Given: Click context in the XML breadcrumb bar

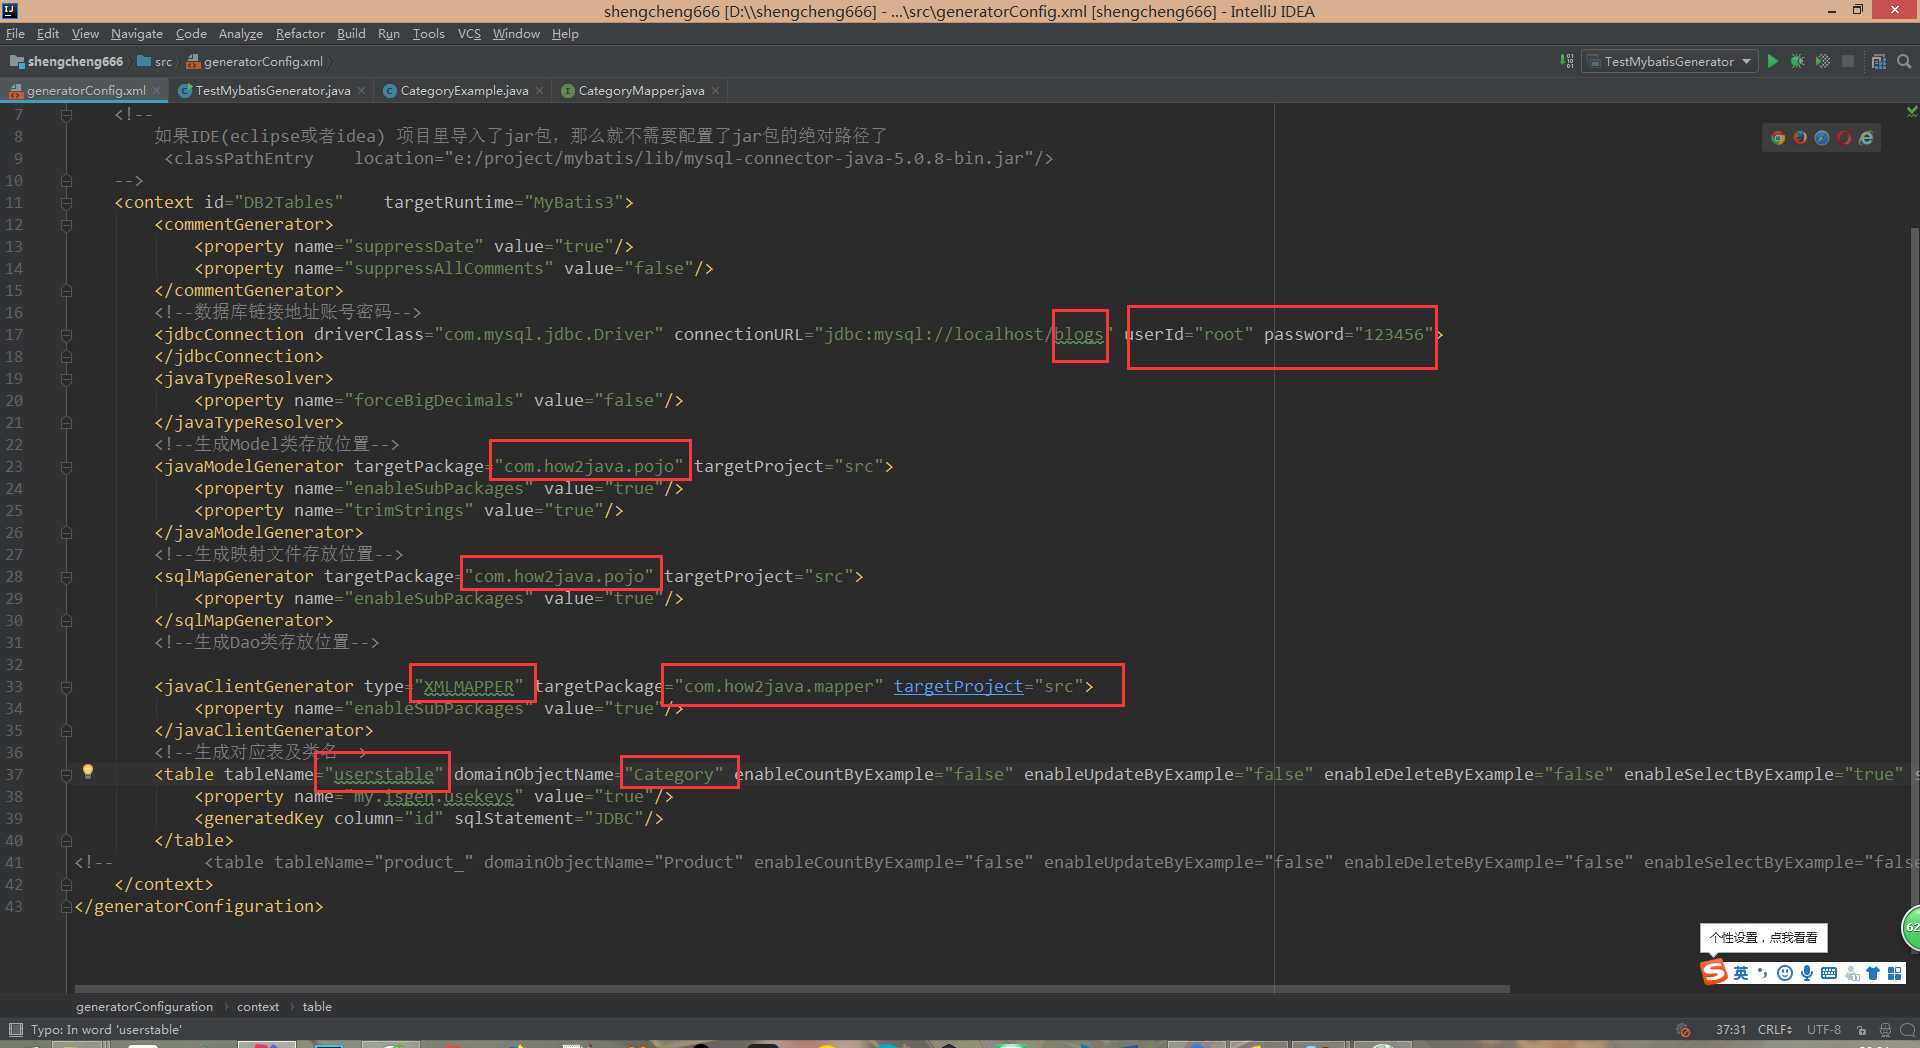Looking at the screenshot, I should (x=258, y=1006).
